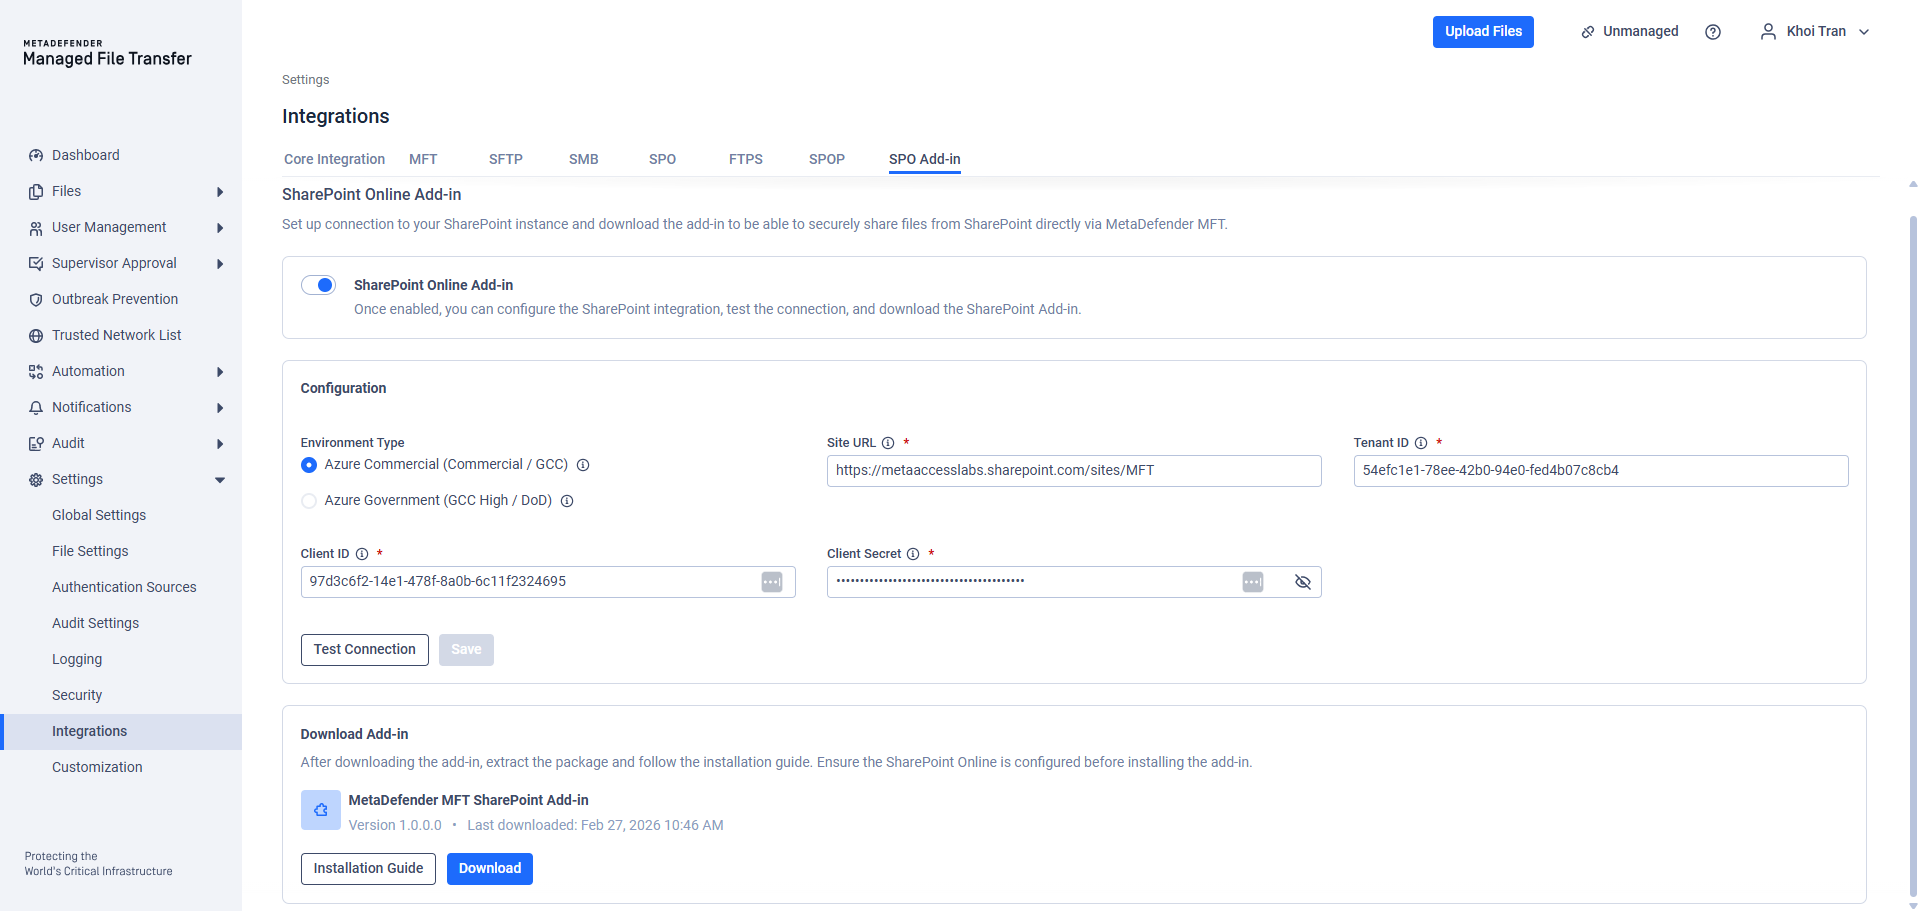This screenshot has height=911, width=1919.
Task: Open the help question mark icon
Action: [1713, 32]
